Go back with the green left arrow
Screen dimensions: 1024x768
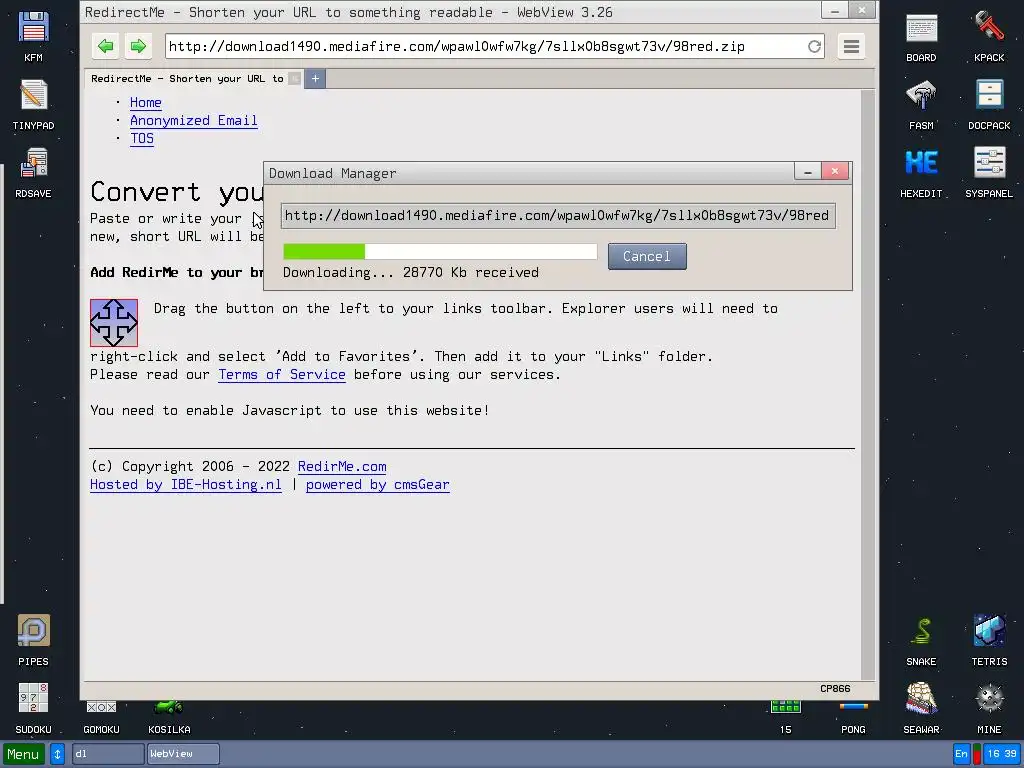point(106,46)
